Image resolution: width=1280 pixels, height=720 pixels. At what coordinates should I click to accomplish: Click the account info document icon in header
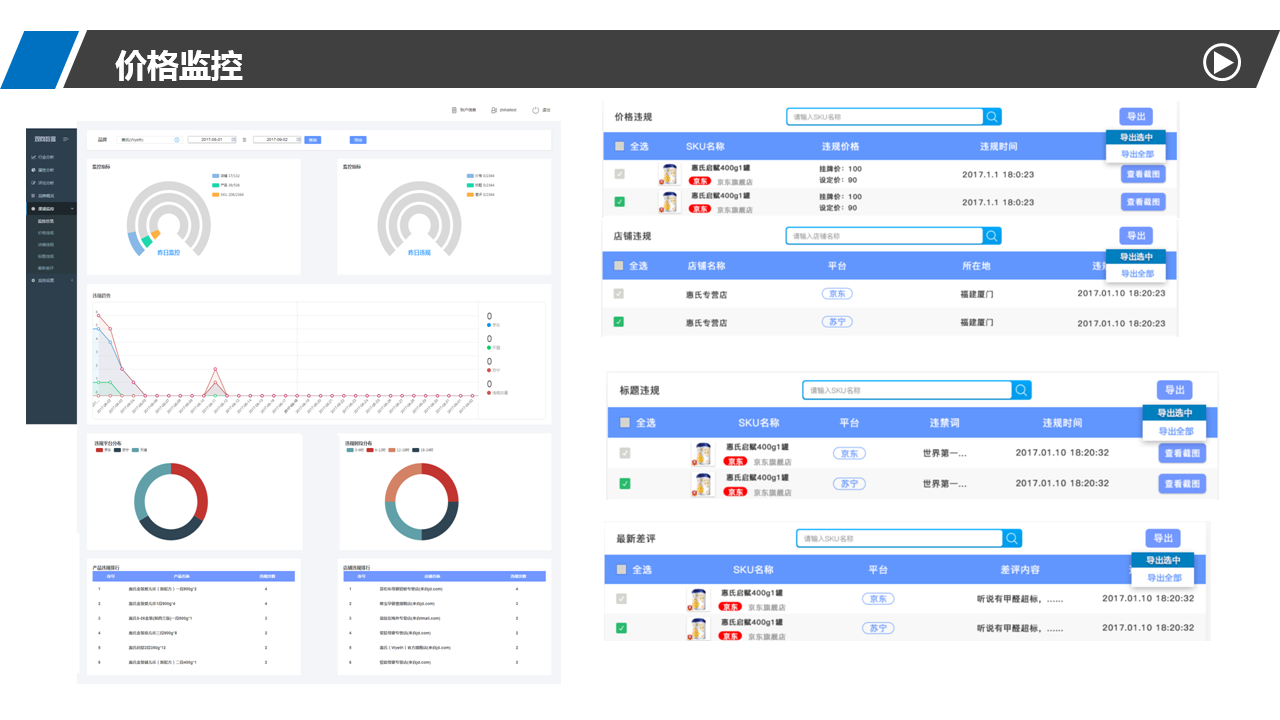(454, 110)
